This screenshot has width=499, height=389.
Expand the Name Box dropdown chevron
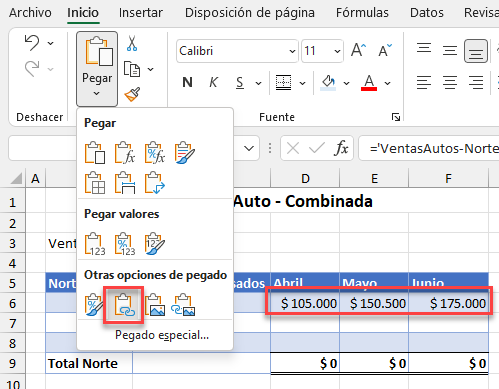(249, 148)
